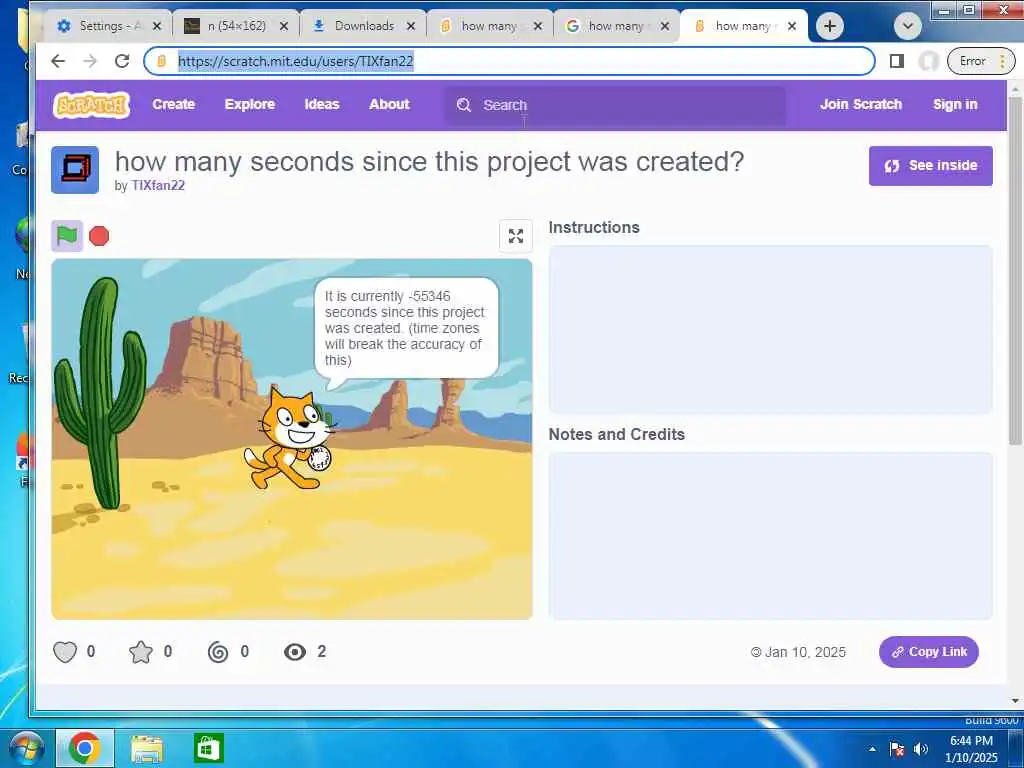Click the TIXfan22 project author avatar
The height and width of the screenshot is (768, 1024).
pyautogui.click(x=75, y=170)
